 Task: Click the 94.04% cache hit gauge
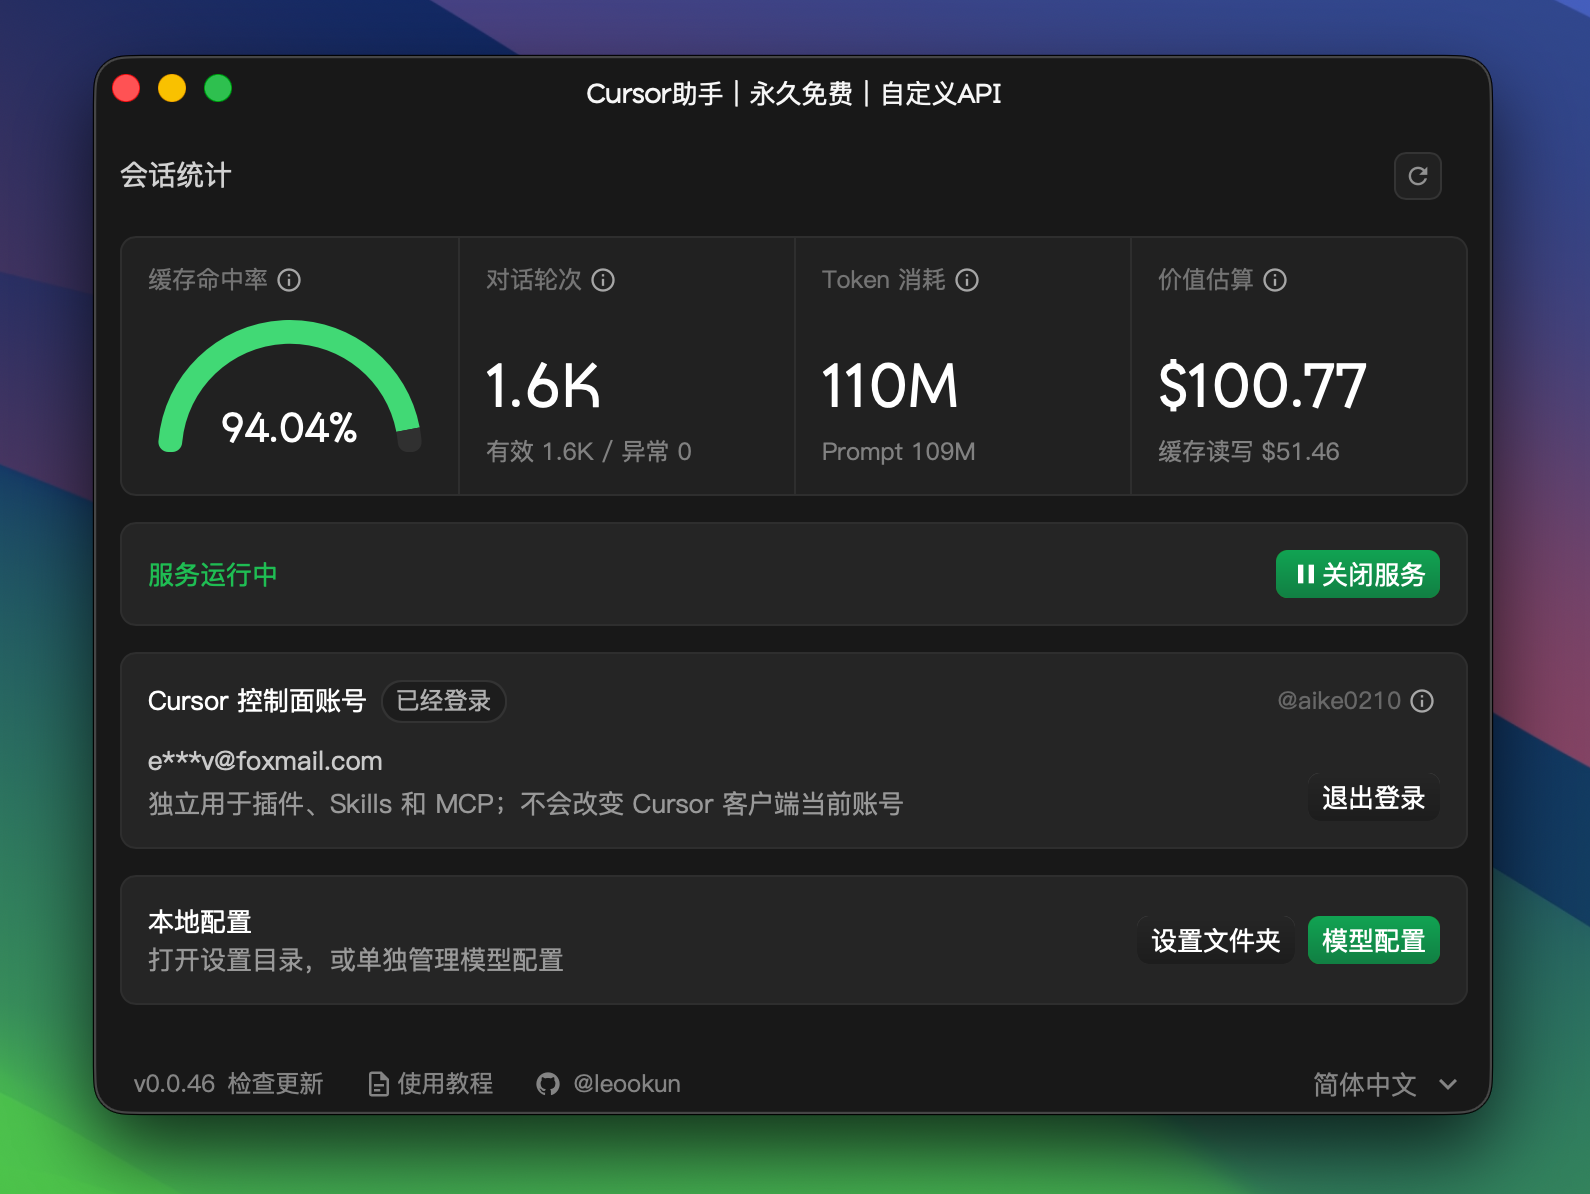289,388
